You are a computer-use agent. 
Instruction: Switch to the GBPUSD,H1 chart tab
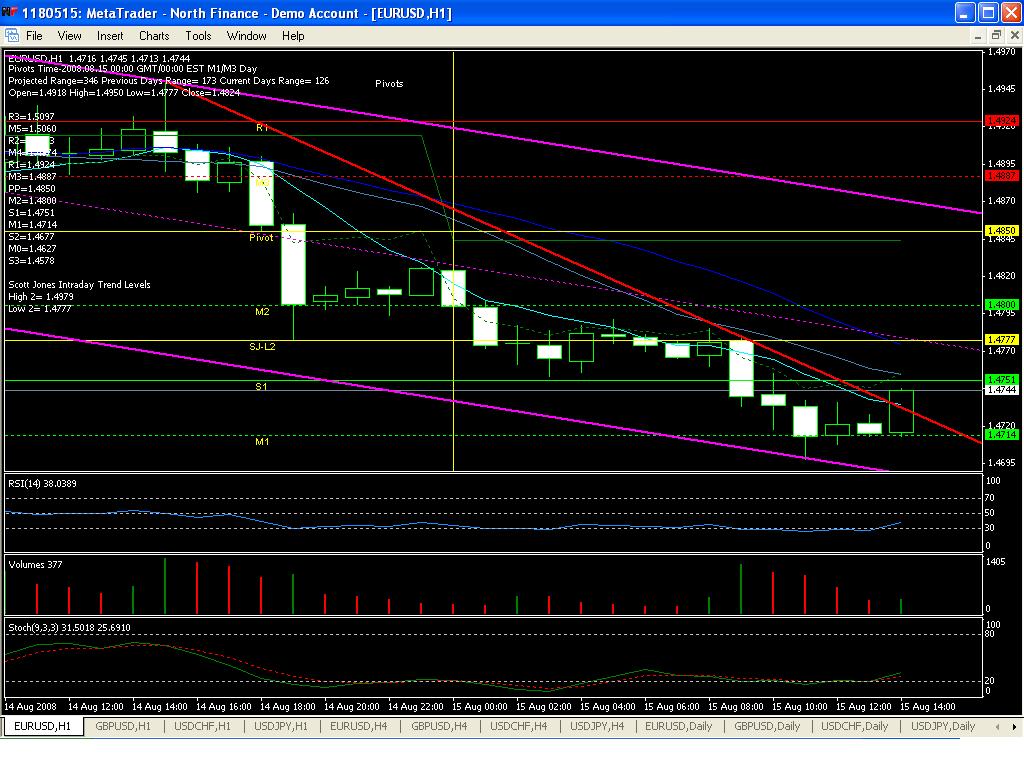(124, 726)
